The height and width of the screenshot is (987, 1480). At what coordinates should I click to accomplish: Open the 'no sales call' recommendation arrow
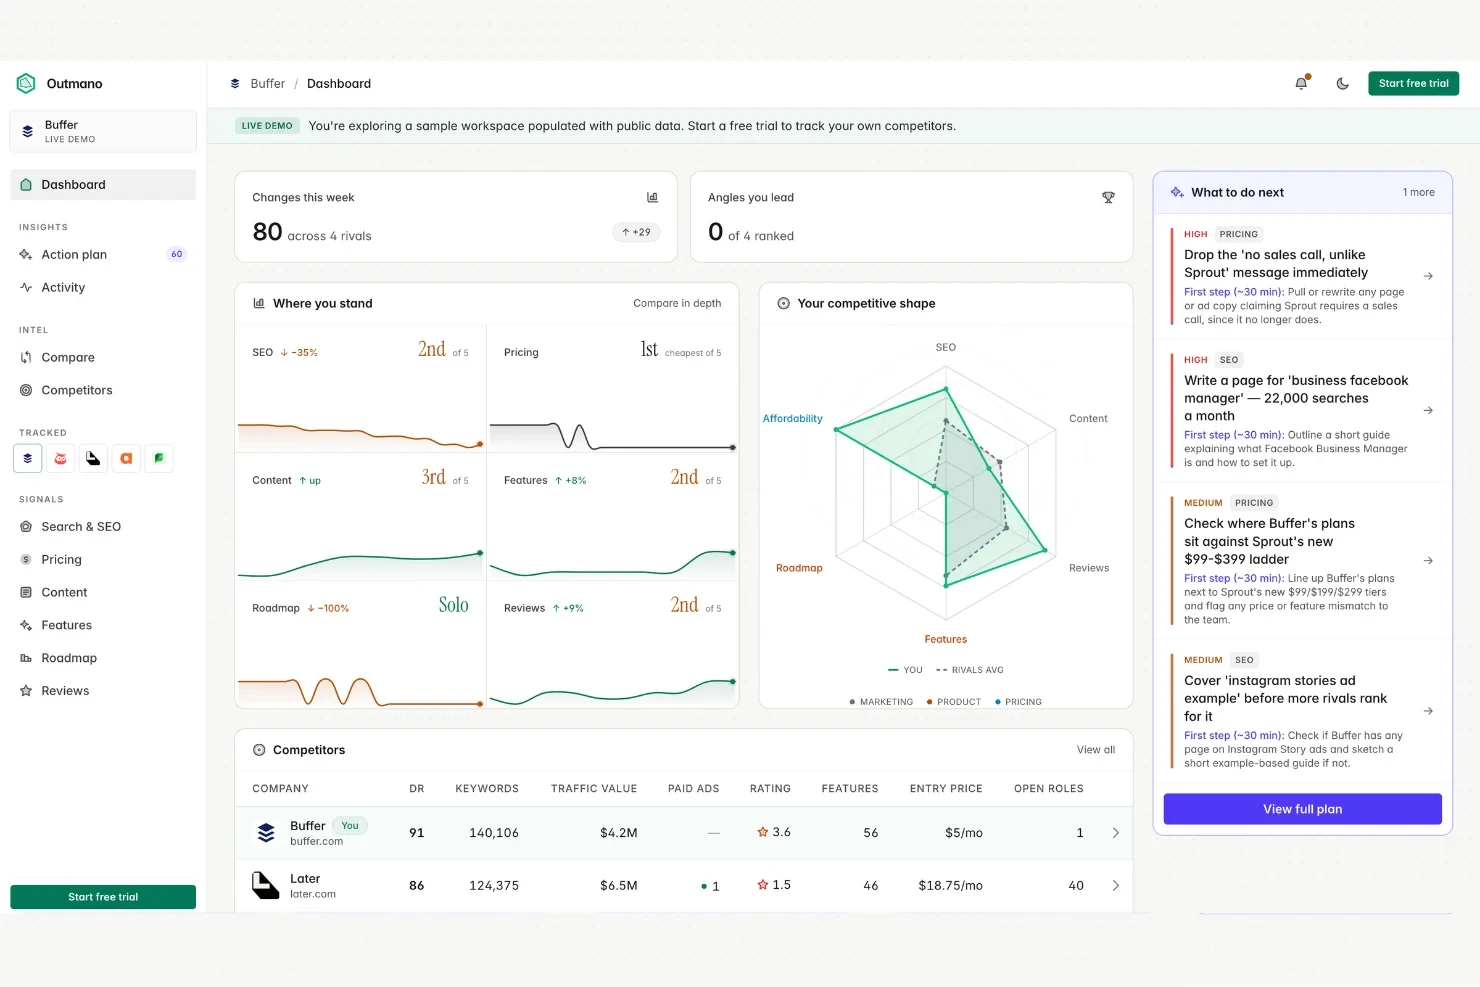1428,276
